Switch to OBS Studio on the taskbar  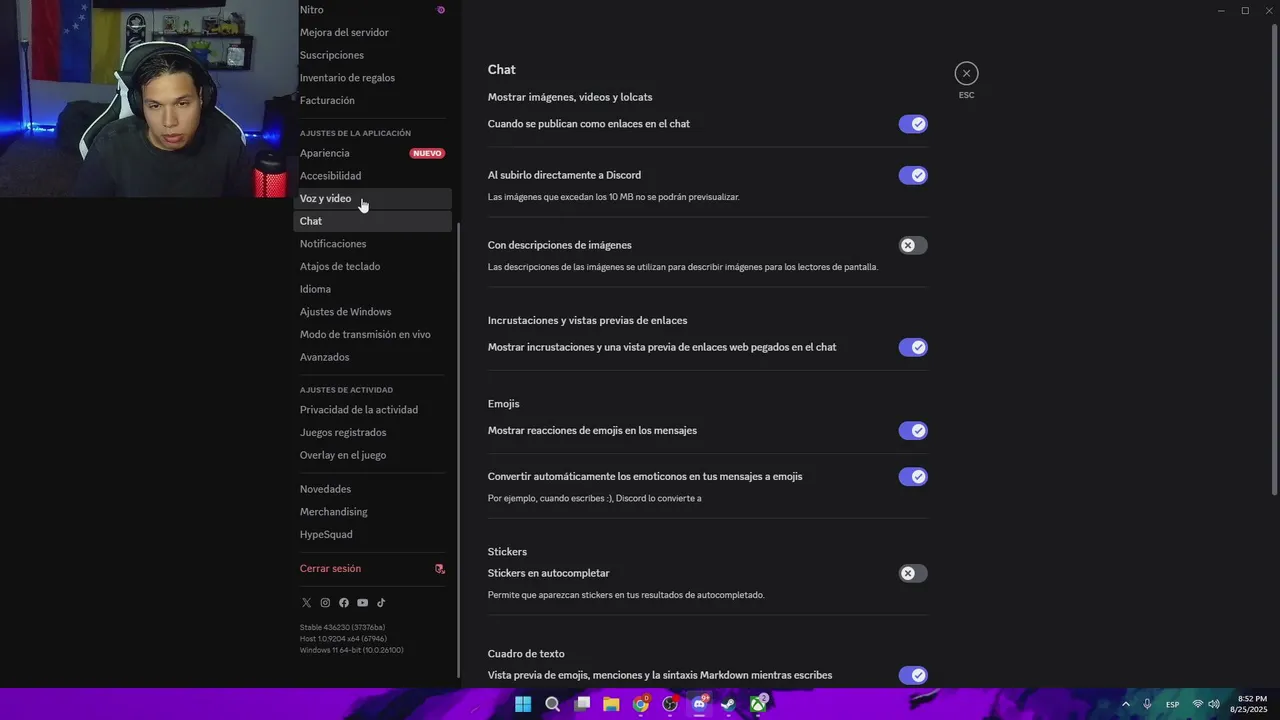tap(670, 704)
